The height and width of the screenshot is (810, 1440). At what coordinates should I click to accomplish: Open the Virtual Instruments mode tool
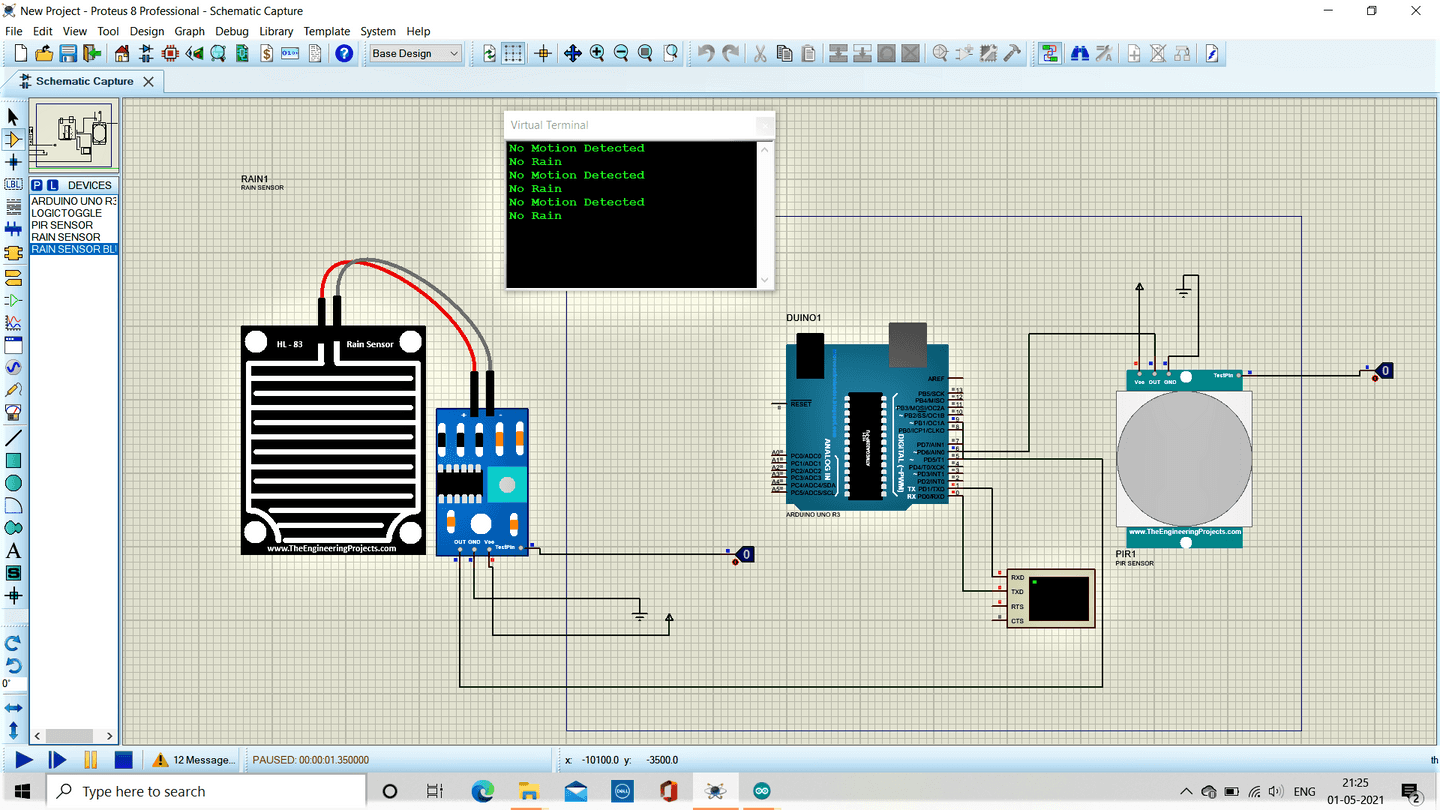(x=13, y=412)
